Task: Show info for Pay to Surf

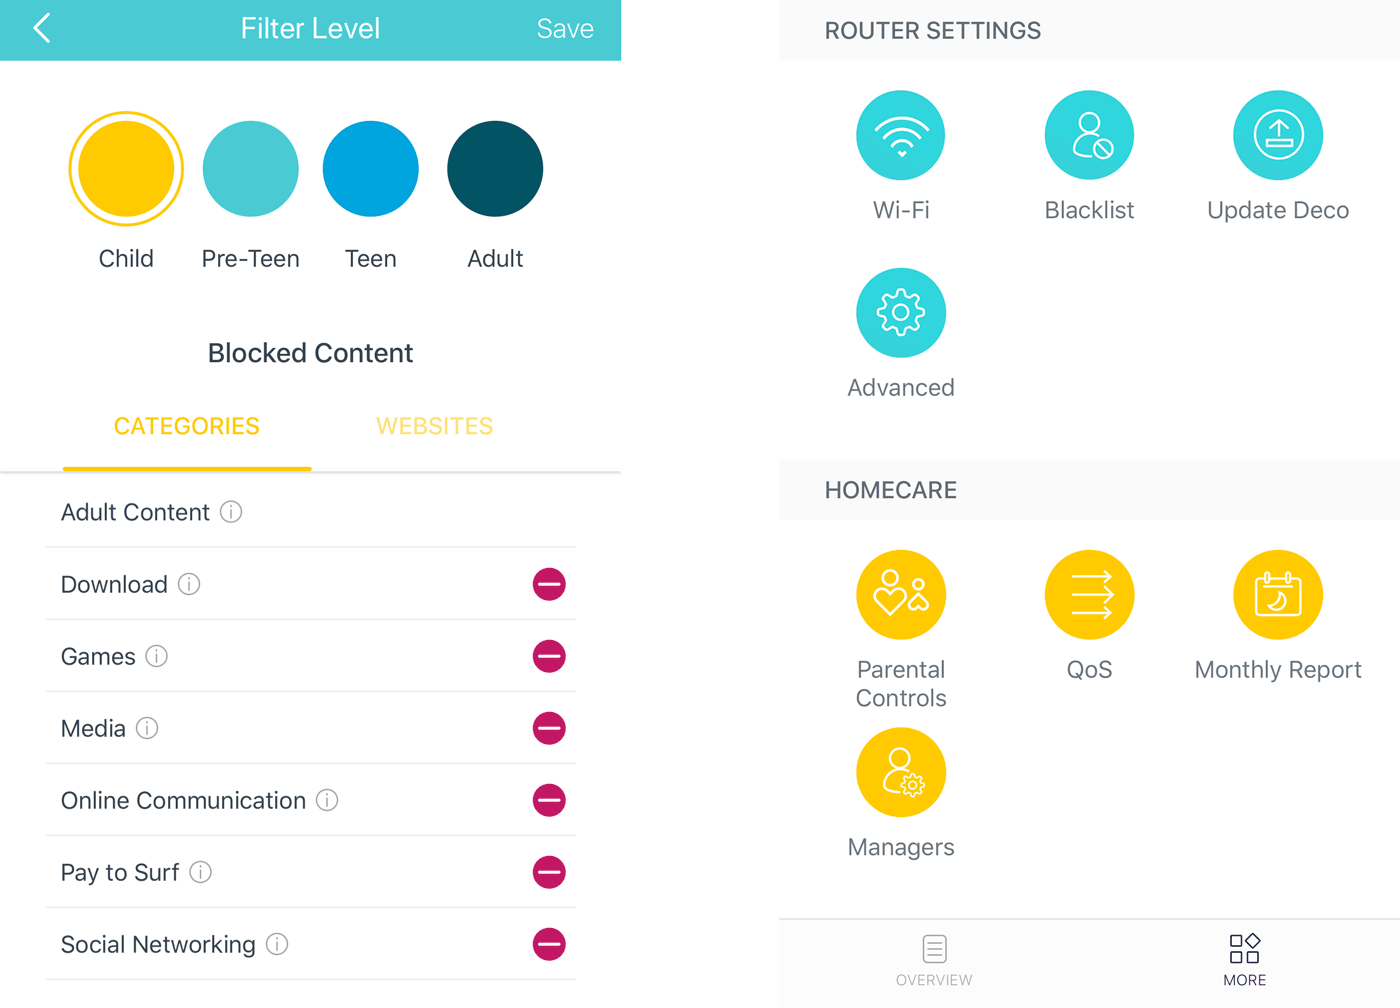Action: point(201,872)
